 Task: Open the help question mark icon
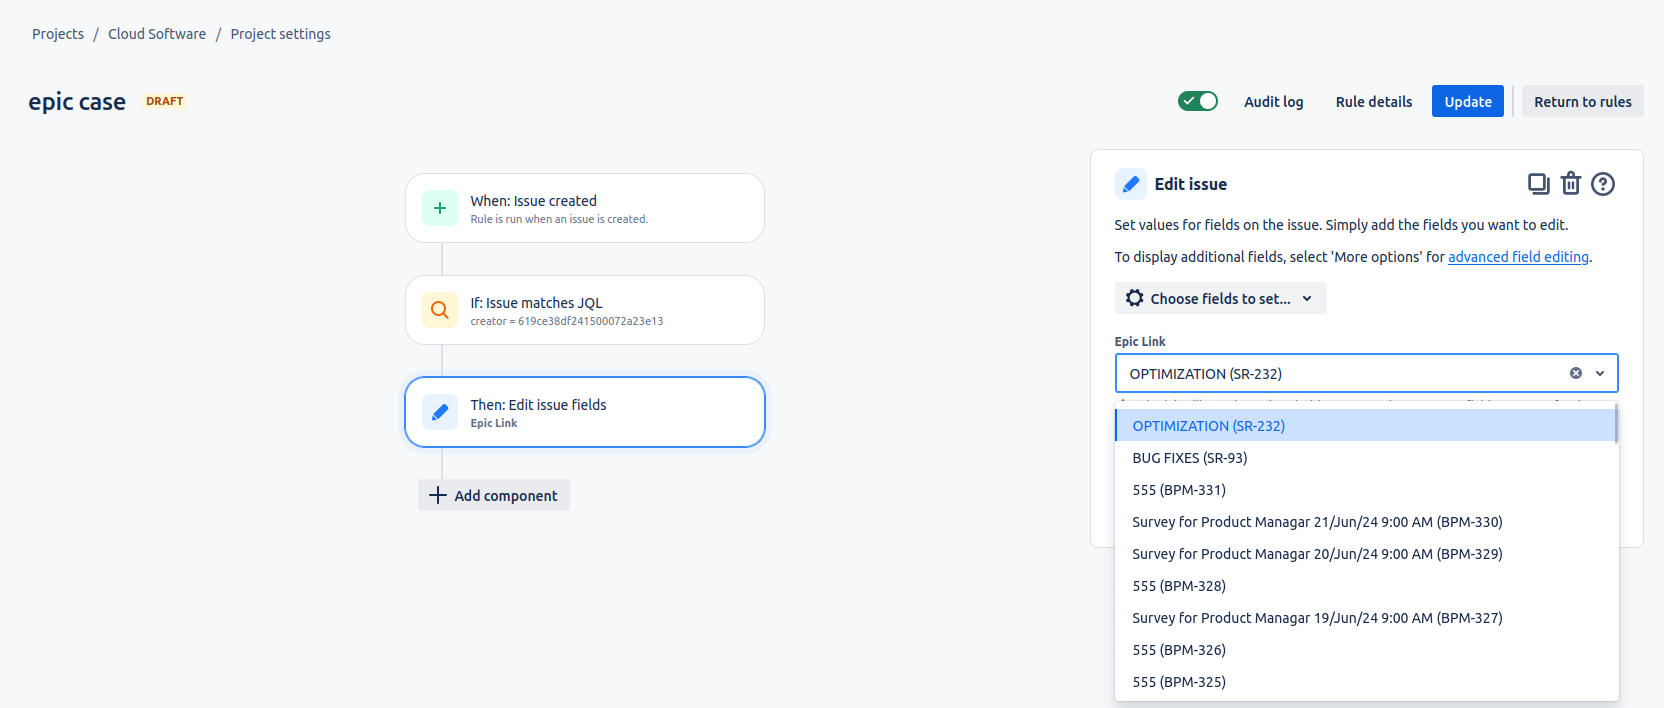tap(1603, 184)
